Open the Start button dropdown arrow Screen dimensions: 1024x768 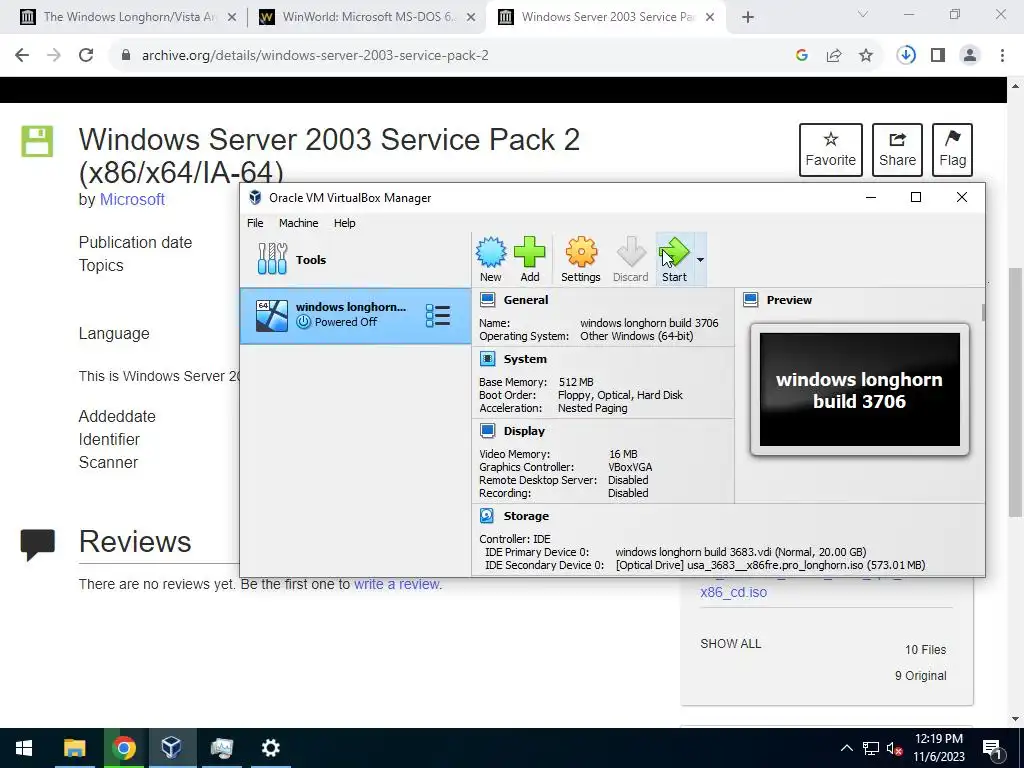(700, 260)
